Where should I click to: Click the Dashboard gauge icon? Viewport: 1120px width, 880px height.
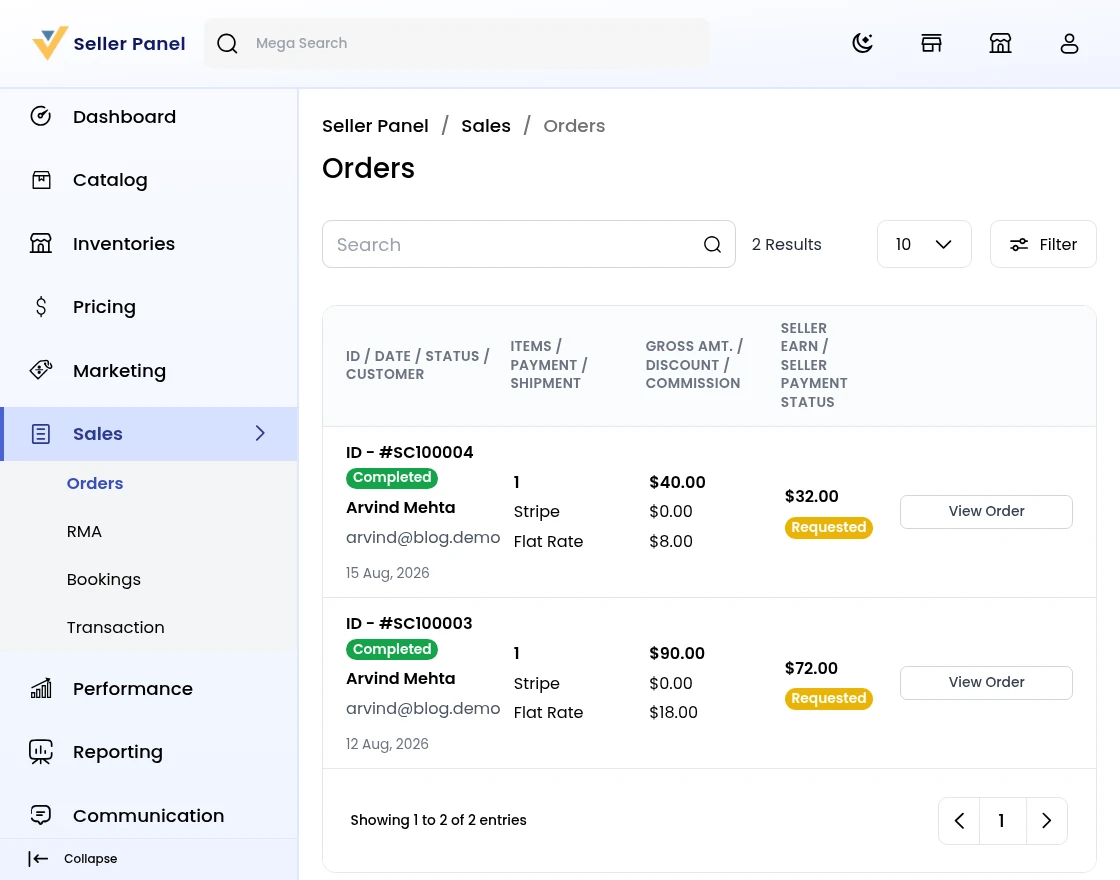[x=41, y=116]
